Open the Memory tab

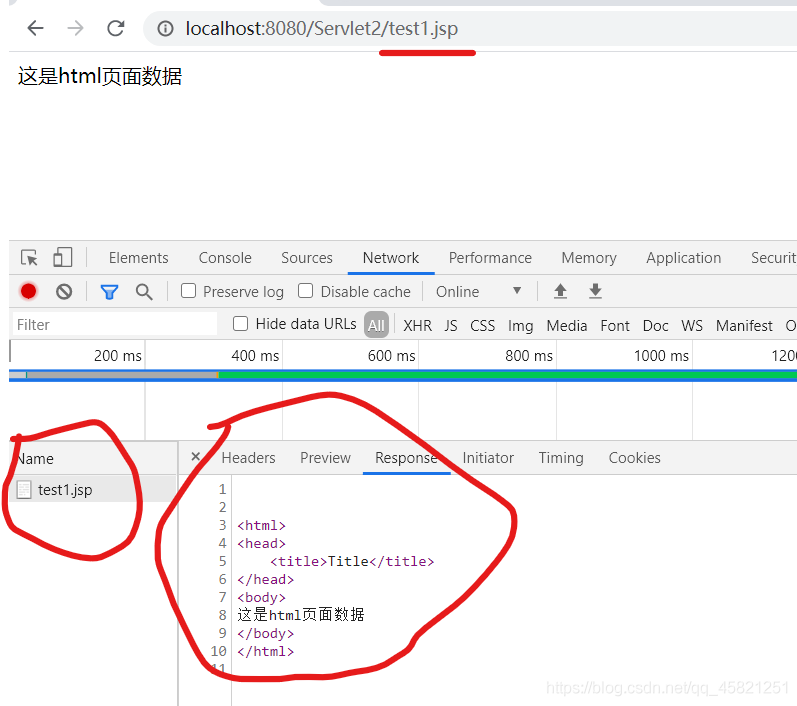[589, 258]
